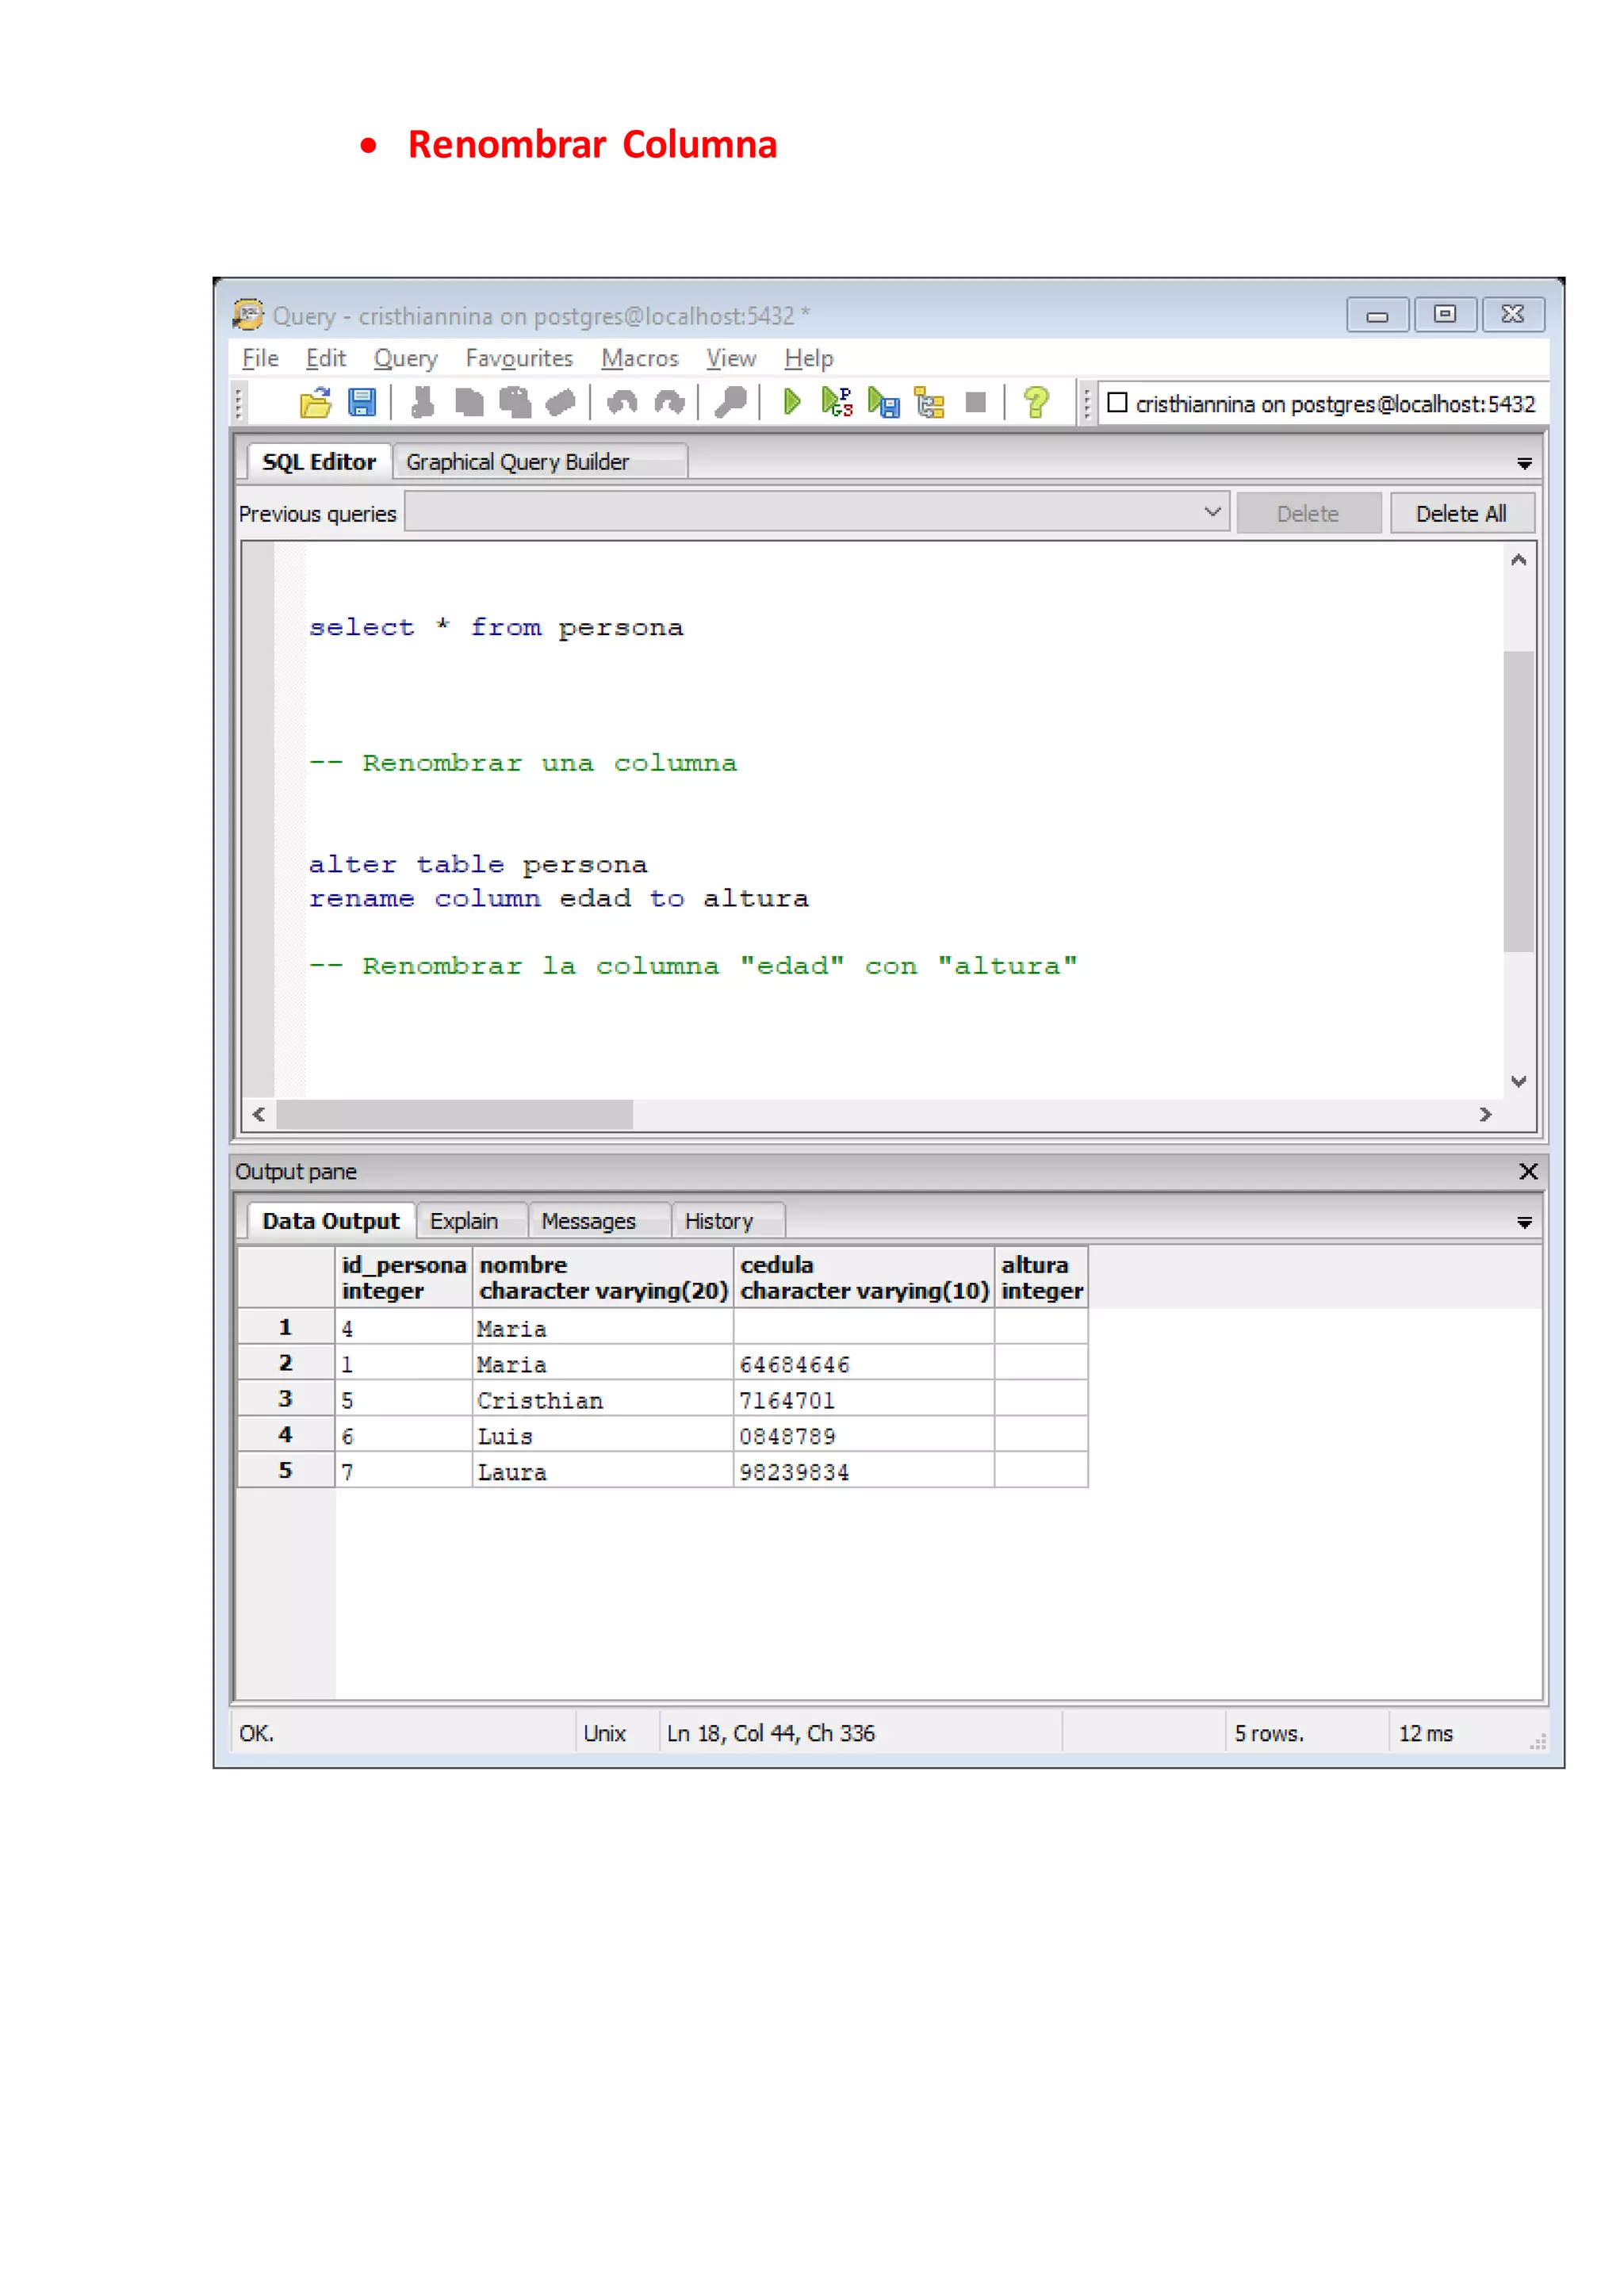Click the editor scroll up arrow

pyautogui.click(x=1518, y=560)
